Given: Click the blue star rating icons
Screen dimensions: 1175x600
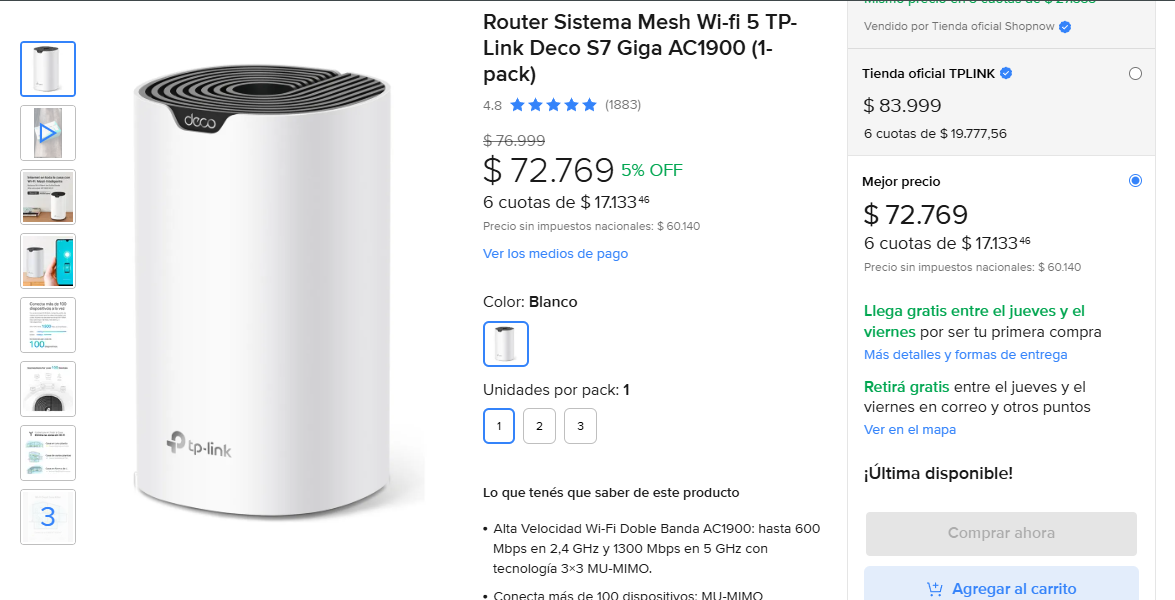Looking at the screenshot, I should [x=553, y=105].
